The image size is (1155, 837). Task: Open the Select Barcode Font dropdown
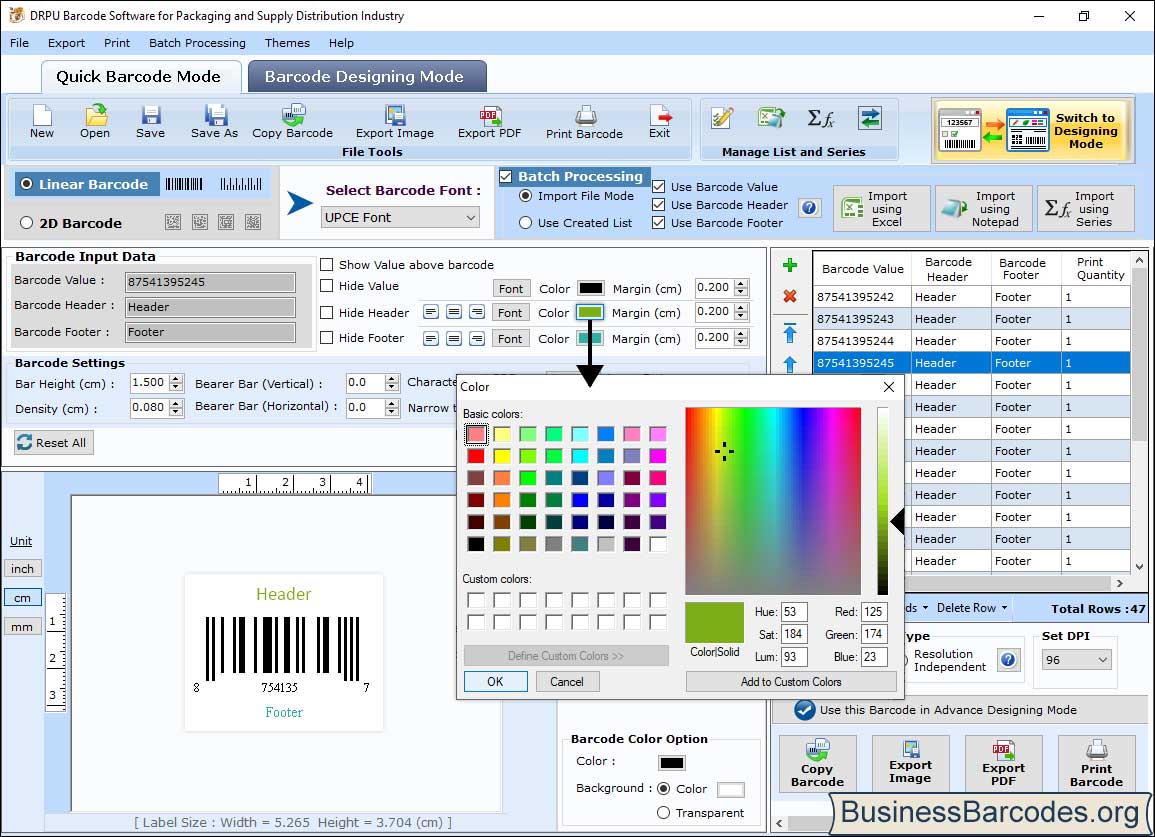401,217
